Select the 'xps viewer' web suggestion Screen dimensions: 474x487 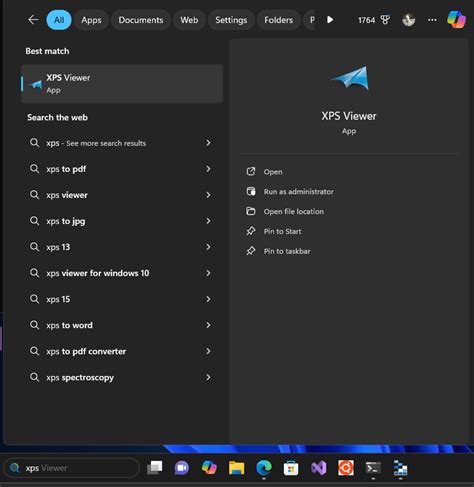(x=121, y=195)
